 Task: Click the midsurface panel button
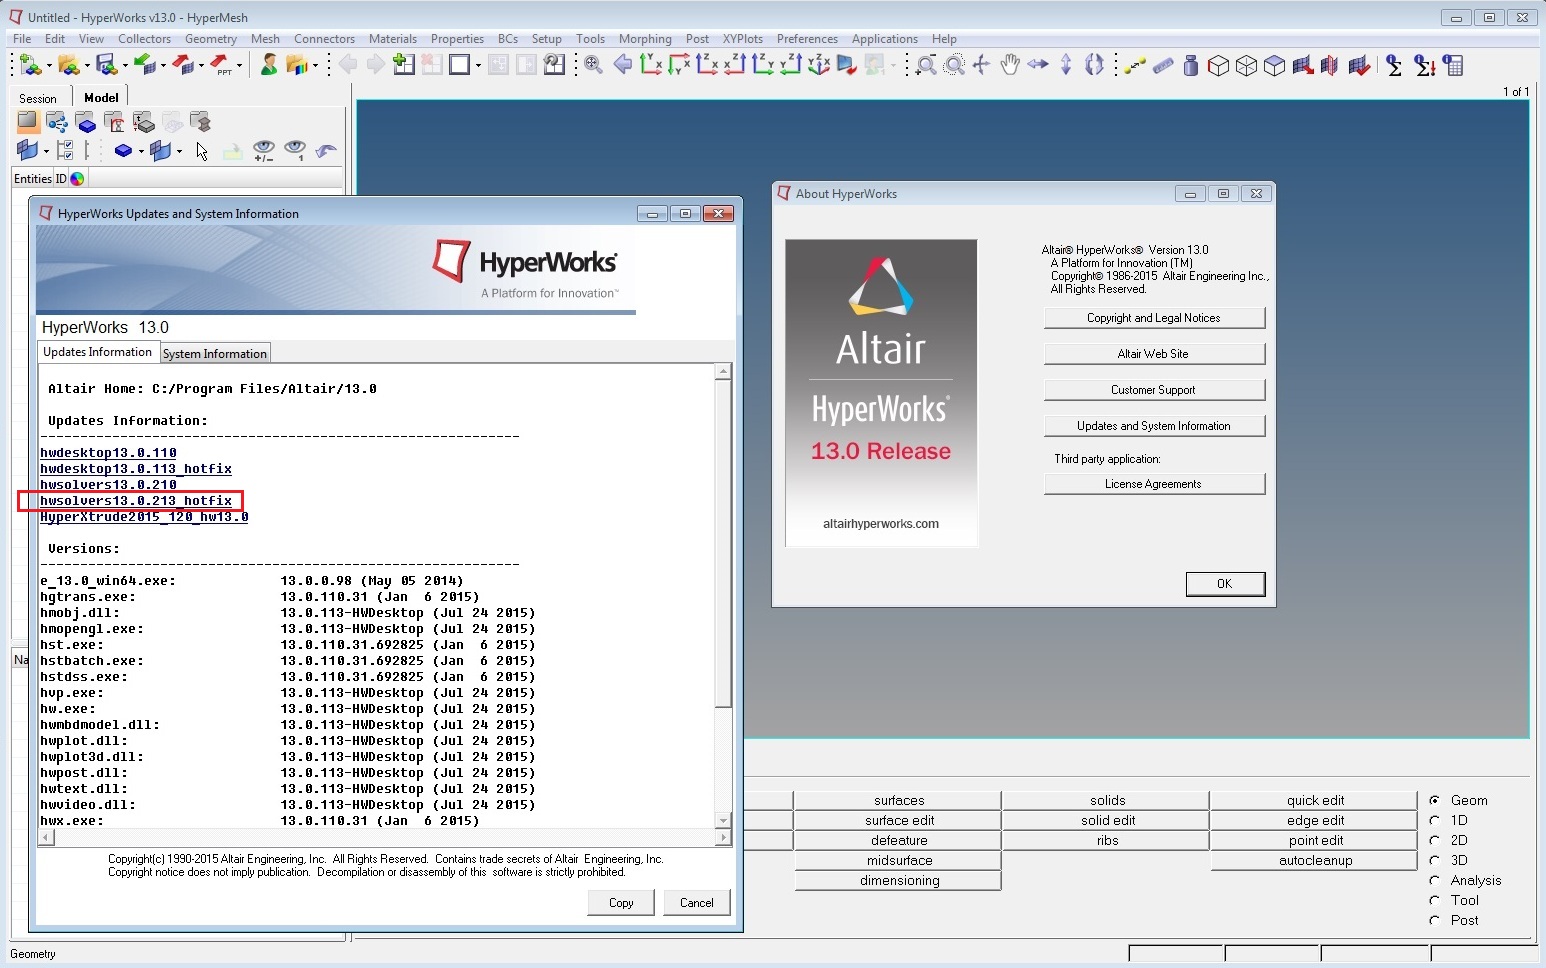click(x=899, y=860)
